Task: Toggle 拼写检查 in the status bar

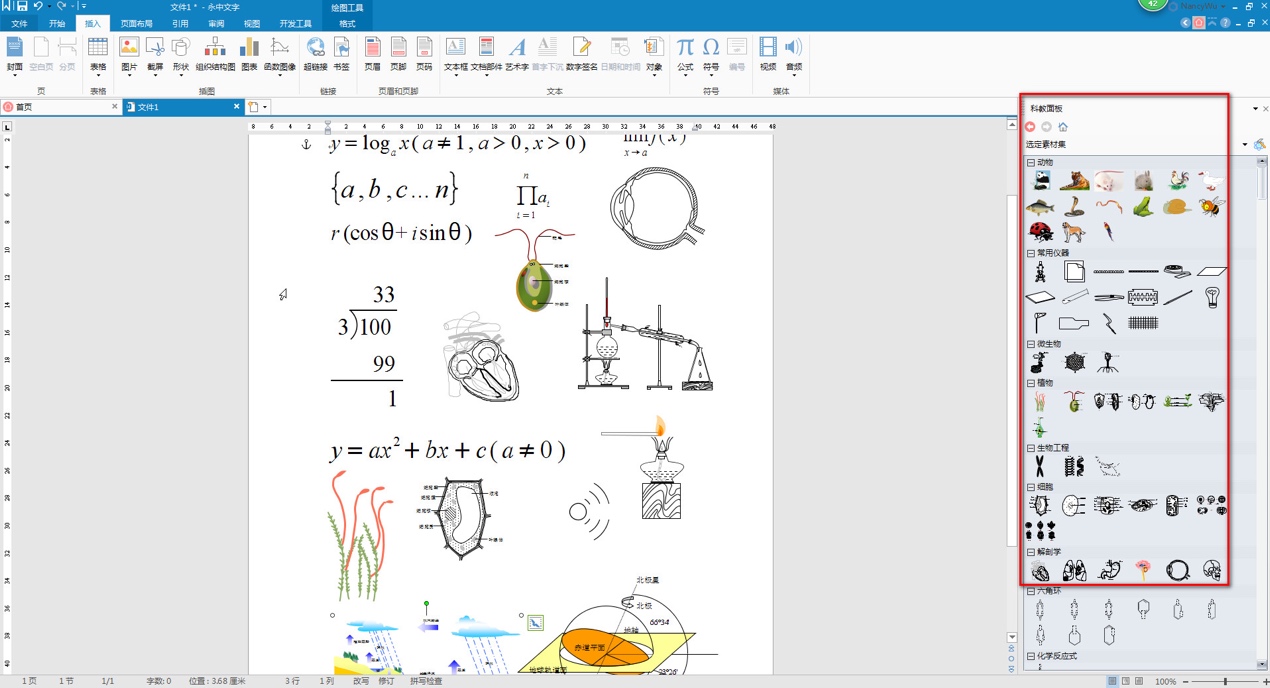Action: 426,681
